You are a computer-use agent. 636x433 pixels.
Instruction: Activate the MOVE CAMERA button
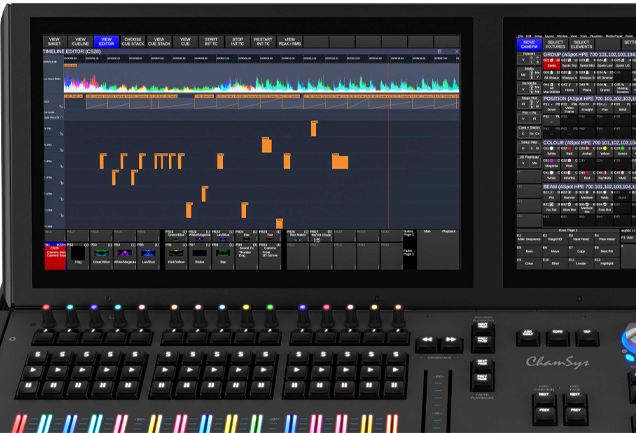528,43
